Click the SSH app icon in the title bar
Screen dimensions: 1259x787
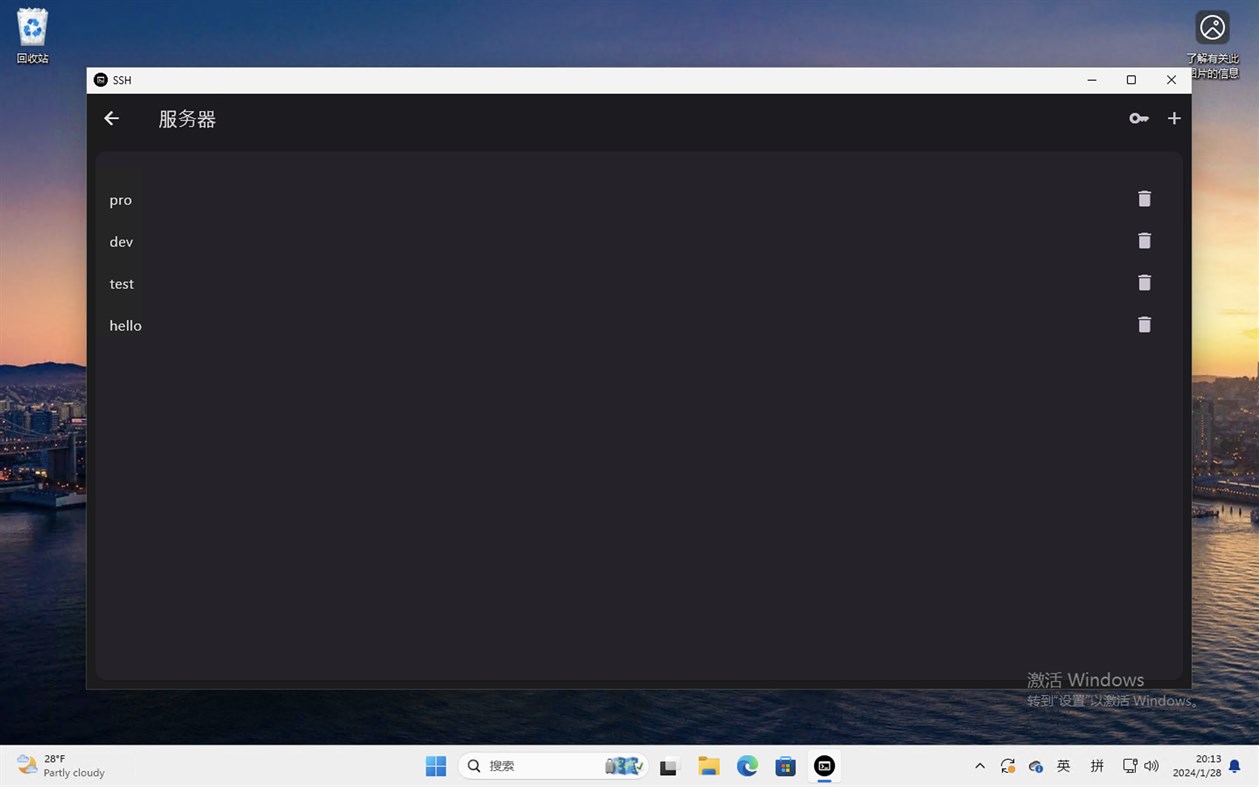[100, 80]
